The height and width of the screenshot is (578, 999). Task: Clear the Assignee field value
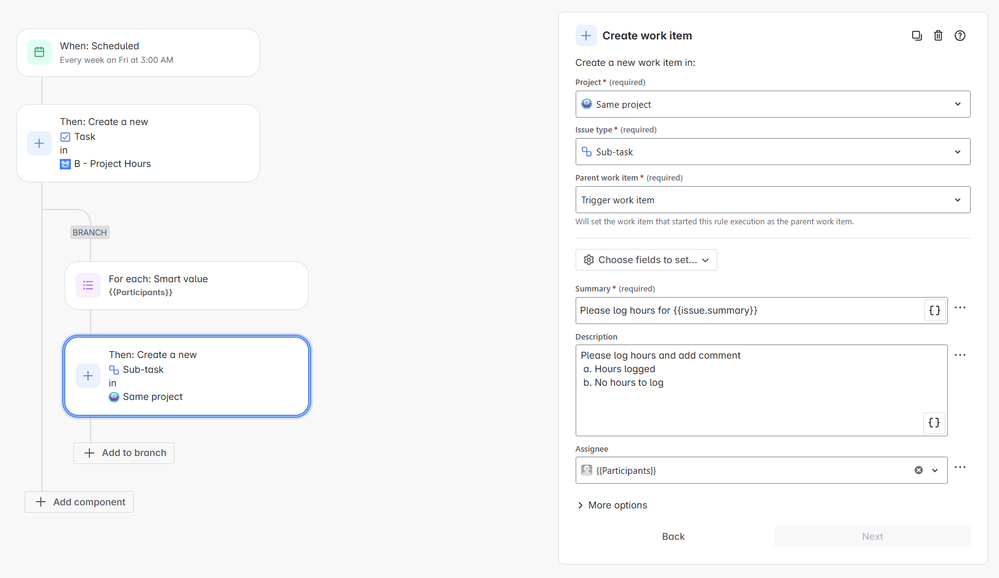(x=918, y=470)
